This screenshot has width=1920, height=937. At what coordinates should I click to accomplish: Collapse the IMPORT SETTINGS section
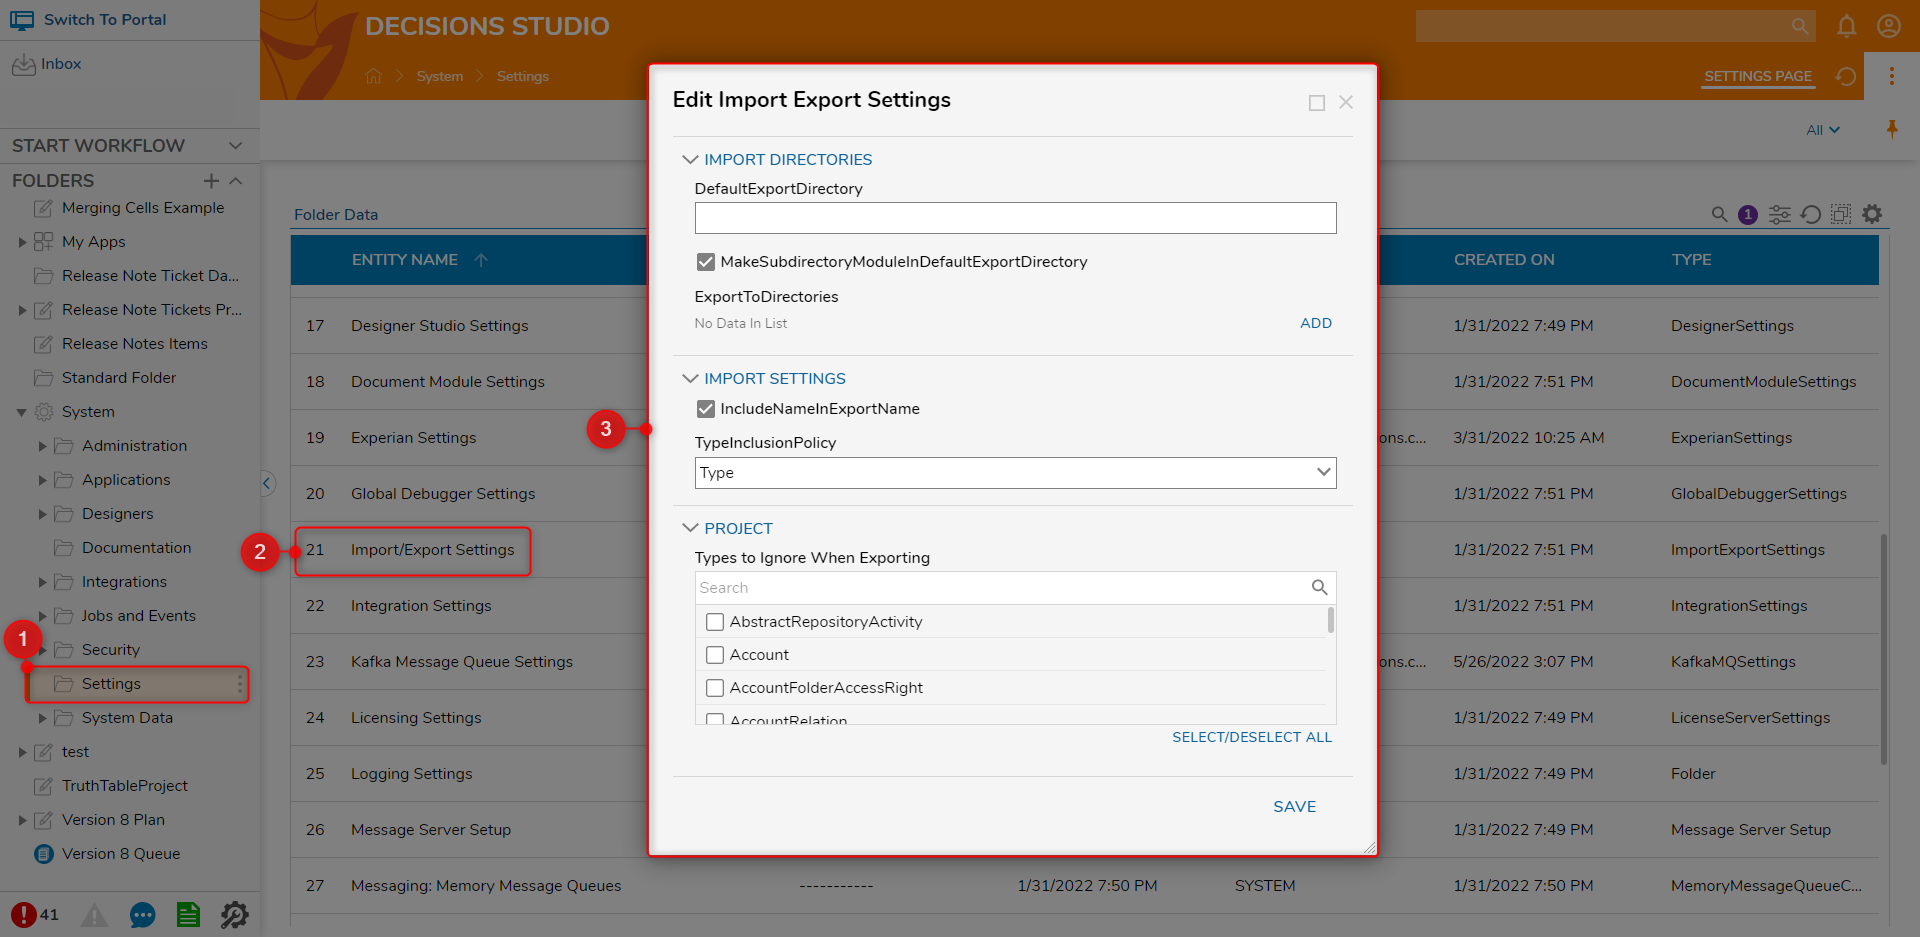click(690, 378)
